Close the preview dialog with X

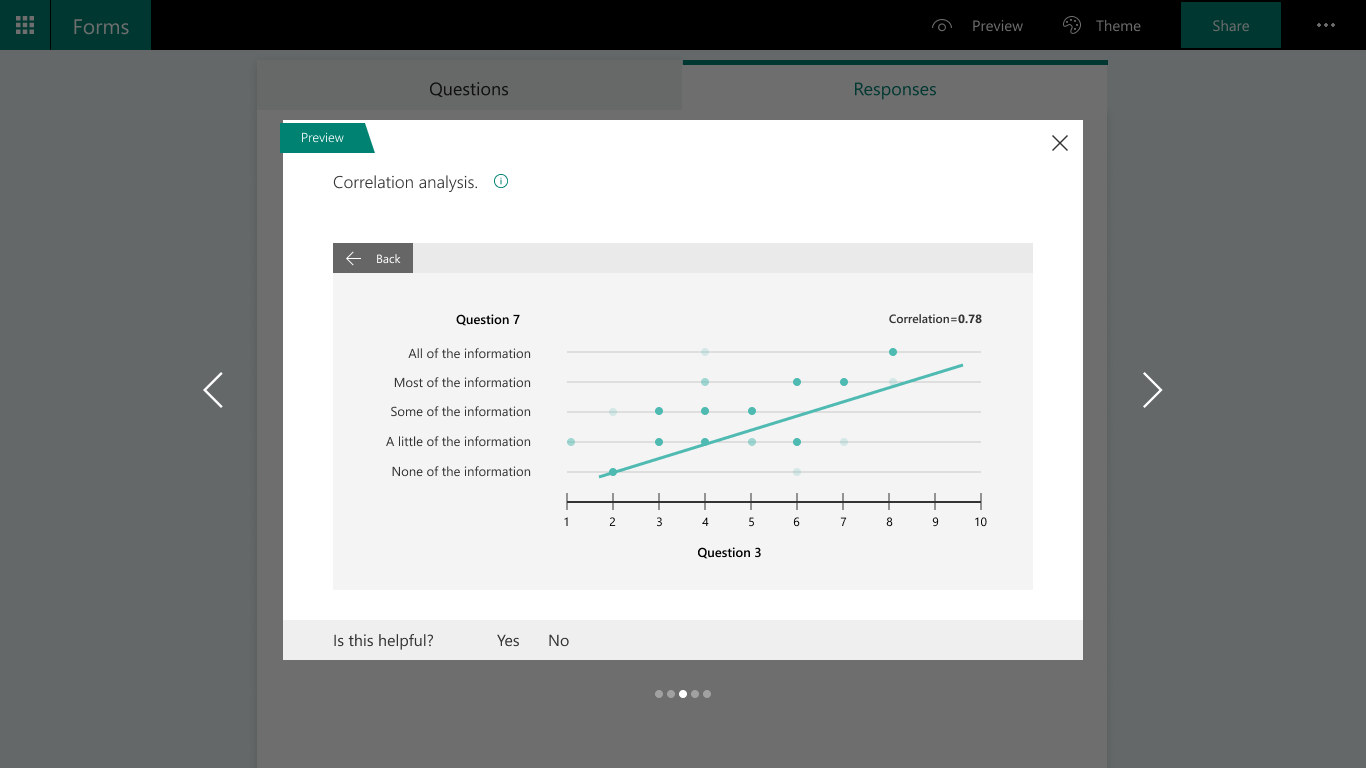pyautogui.click(x=1060, y=143)
